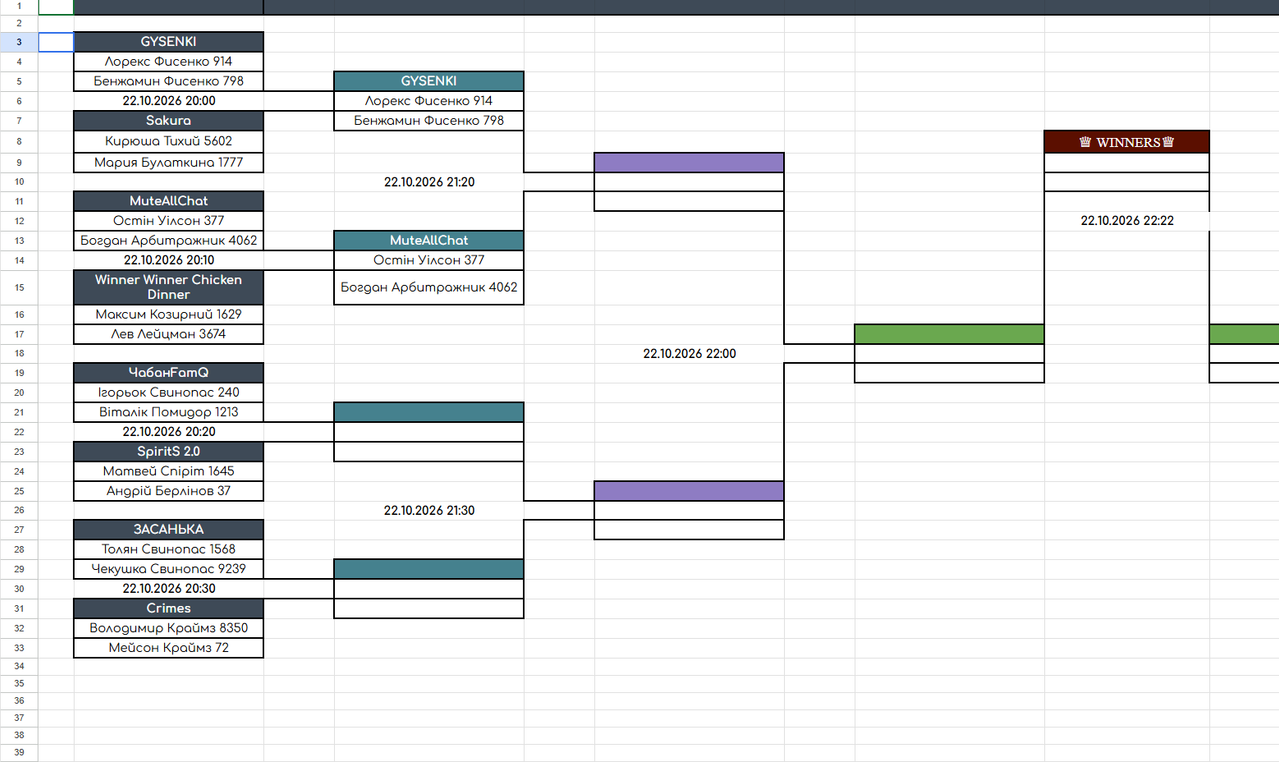Click the 'Мейсон Краймз 72' cell
Screen dimensions: 1279x762
click(169, 648)
